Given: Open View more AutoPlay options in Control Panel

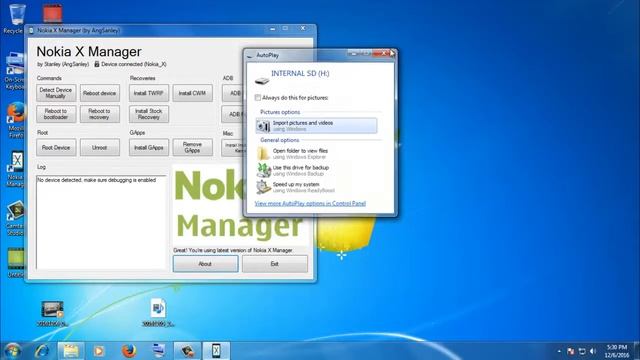Looking at the screenshot, I should (x=310, y=203).
